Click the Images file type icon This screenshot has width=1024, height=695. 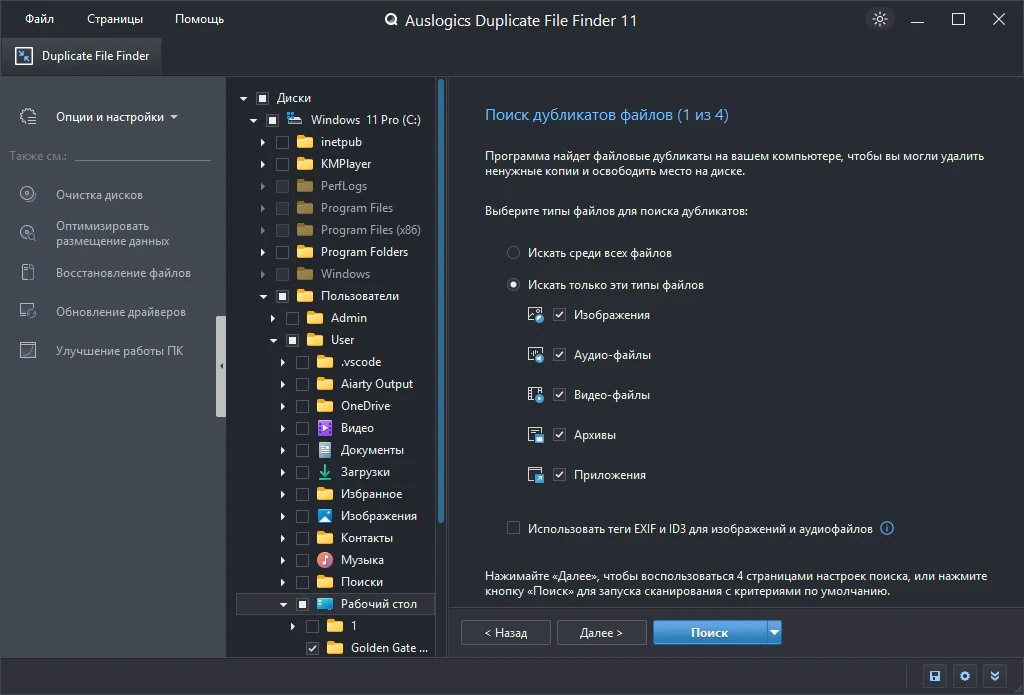click(536, 315)
